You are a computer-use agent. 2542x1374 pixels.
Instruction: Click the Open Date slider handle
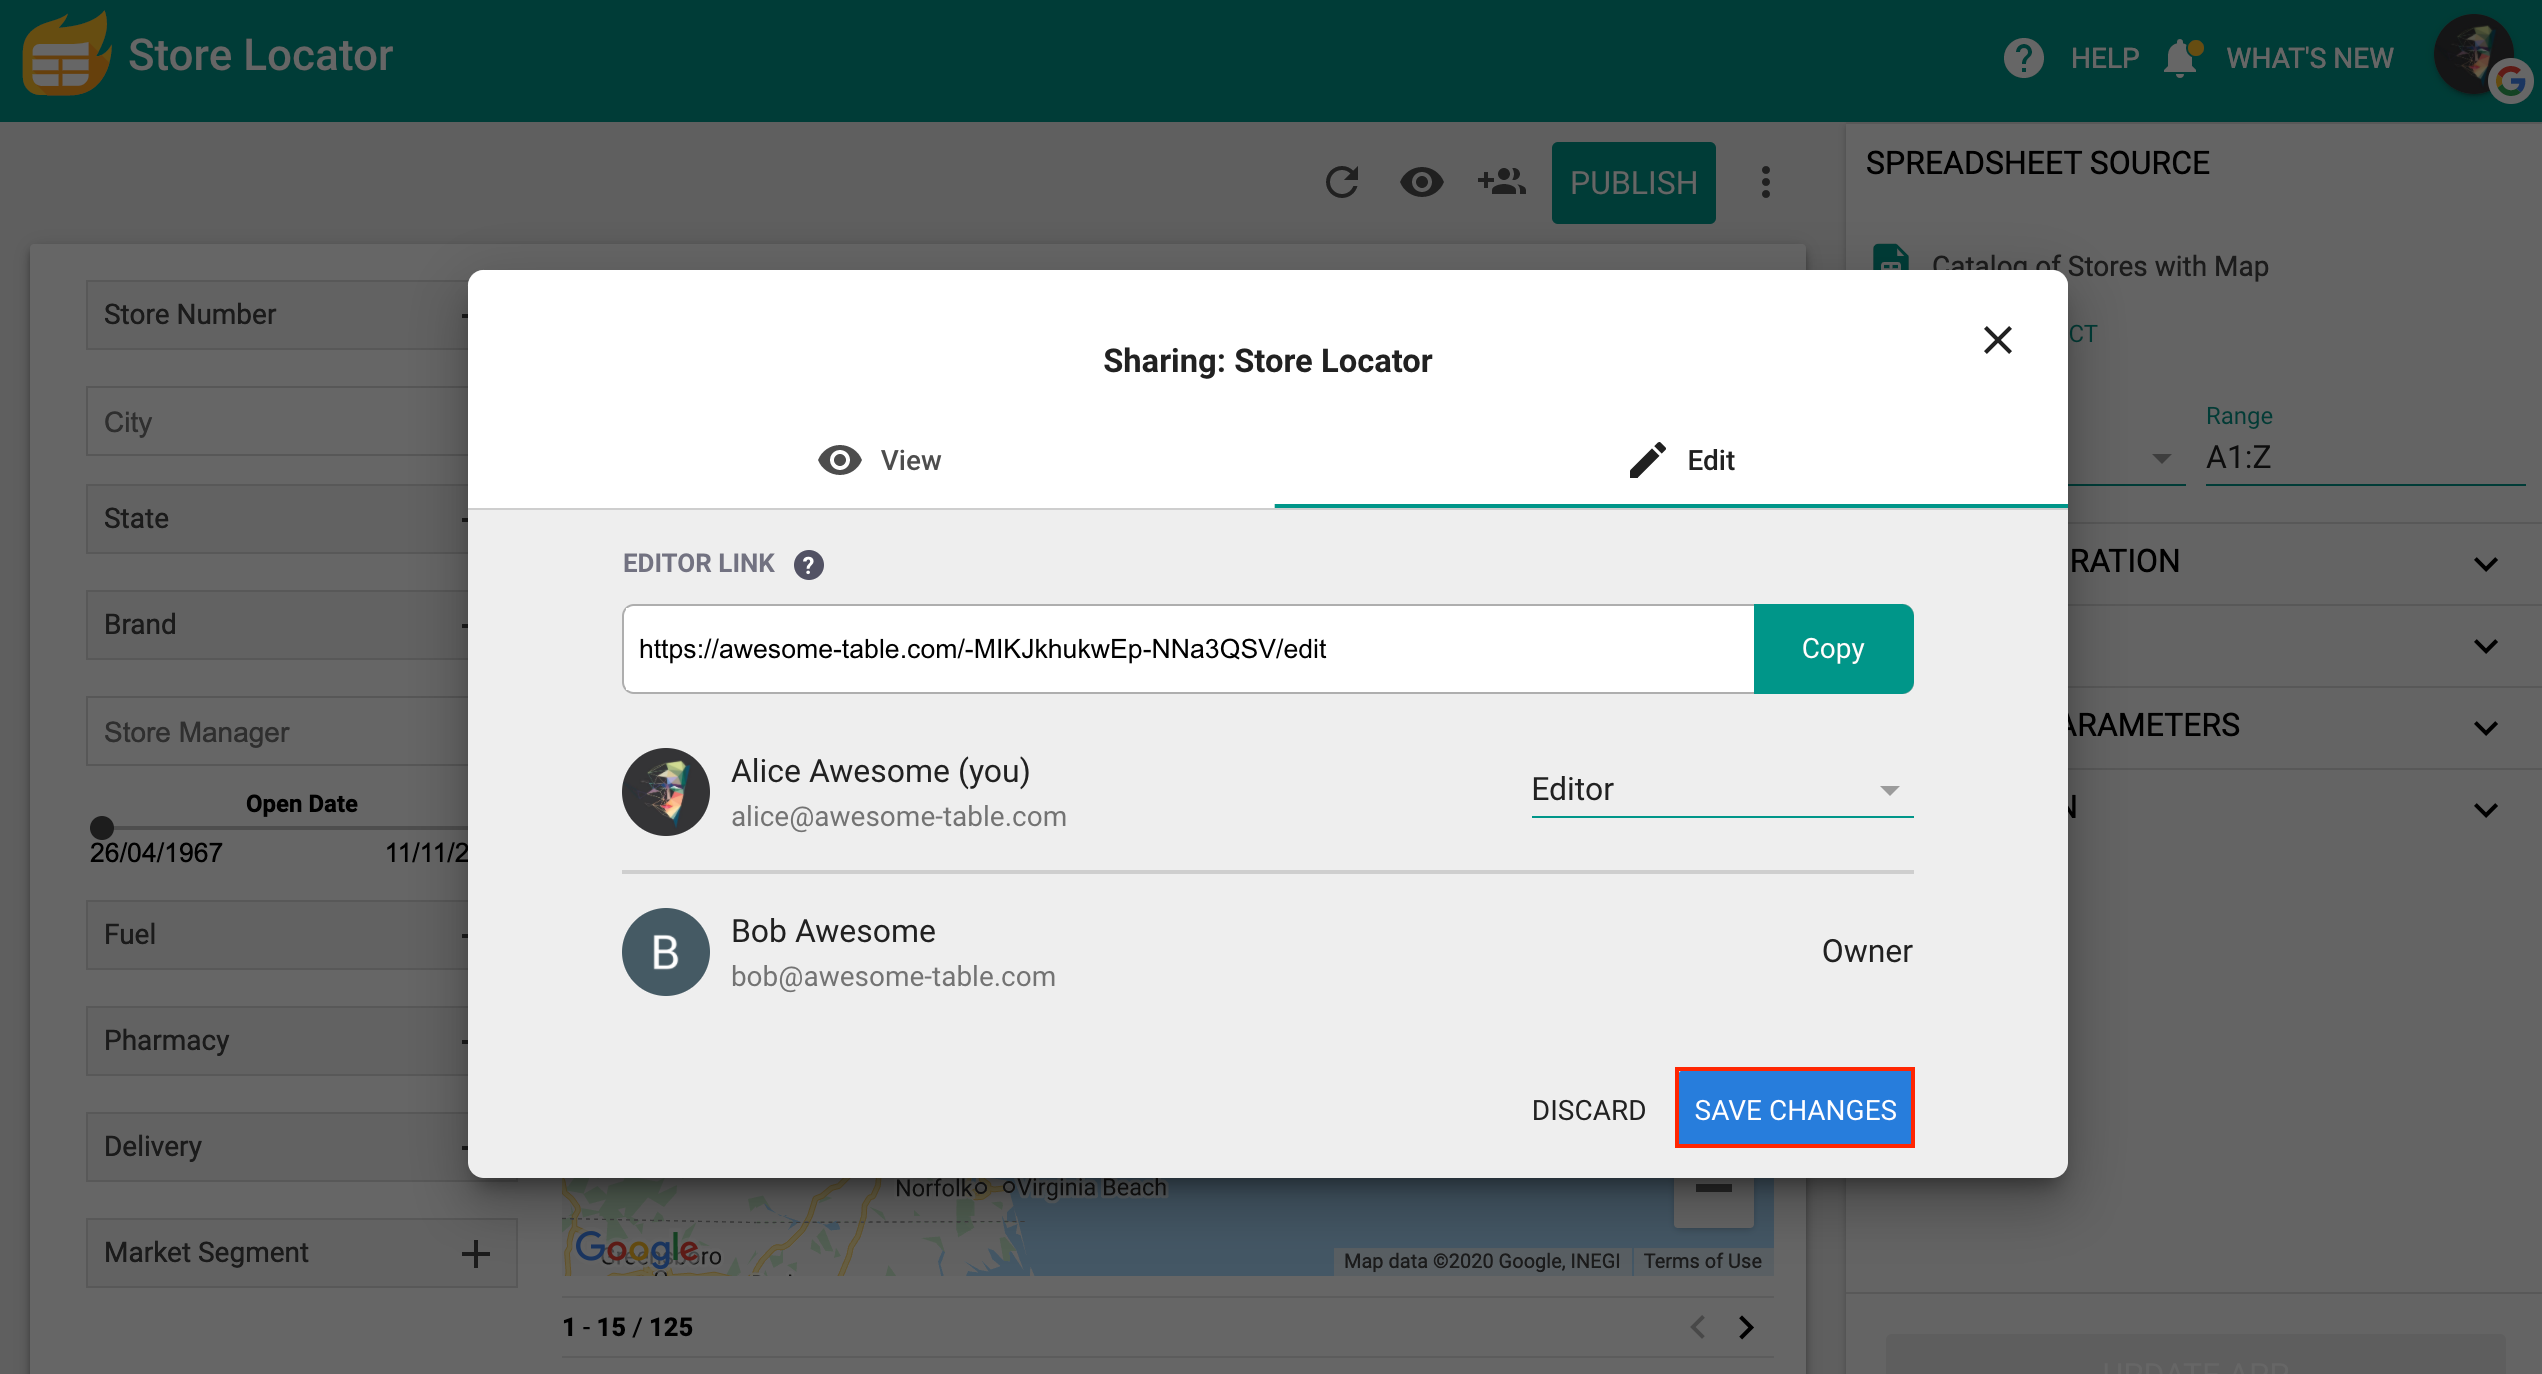(102, 828)
